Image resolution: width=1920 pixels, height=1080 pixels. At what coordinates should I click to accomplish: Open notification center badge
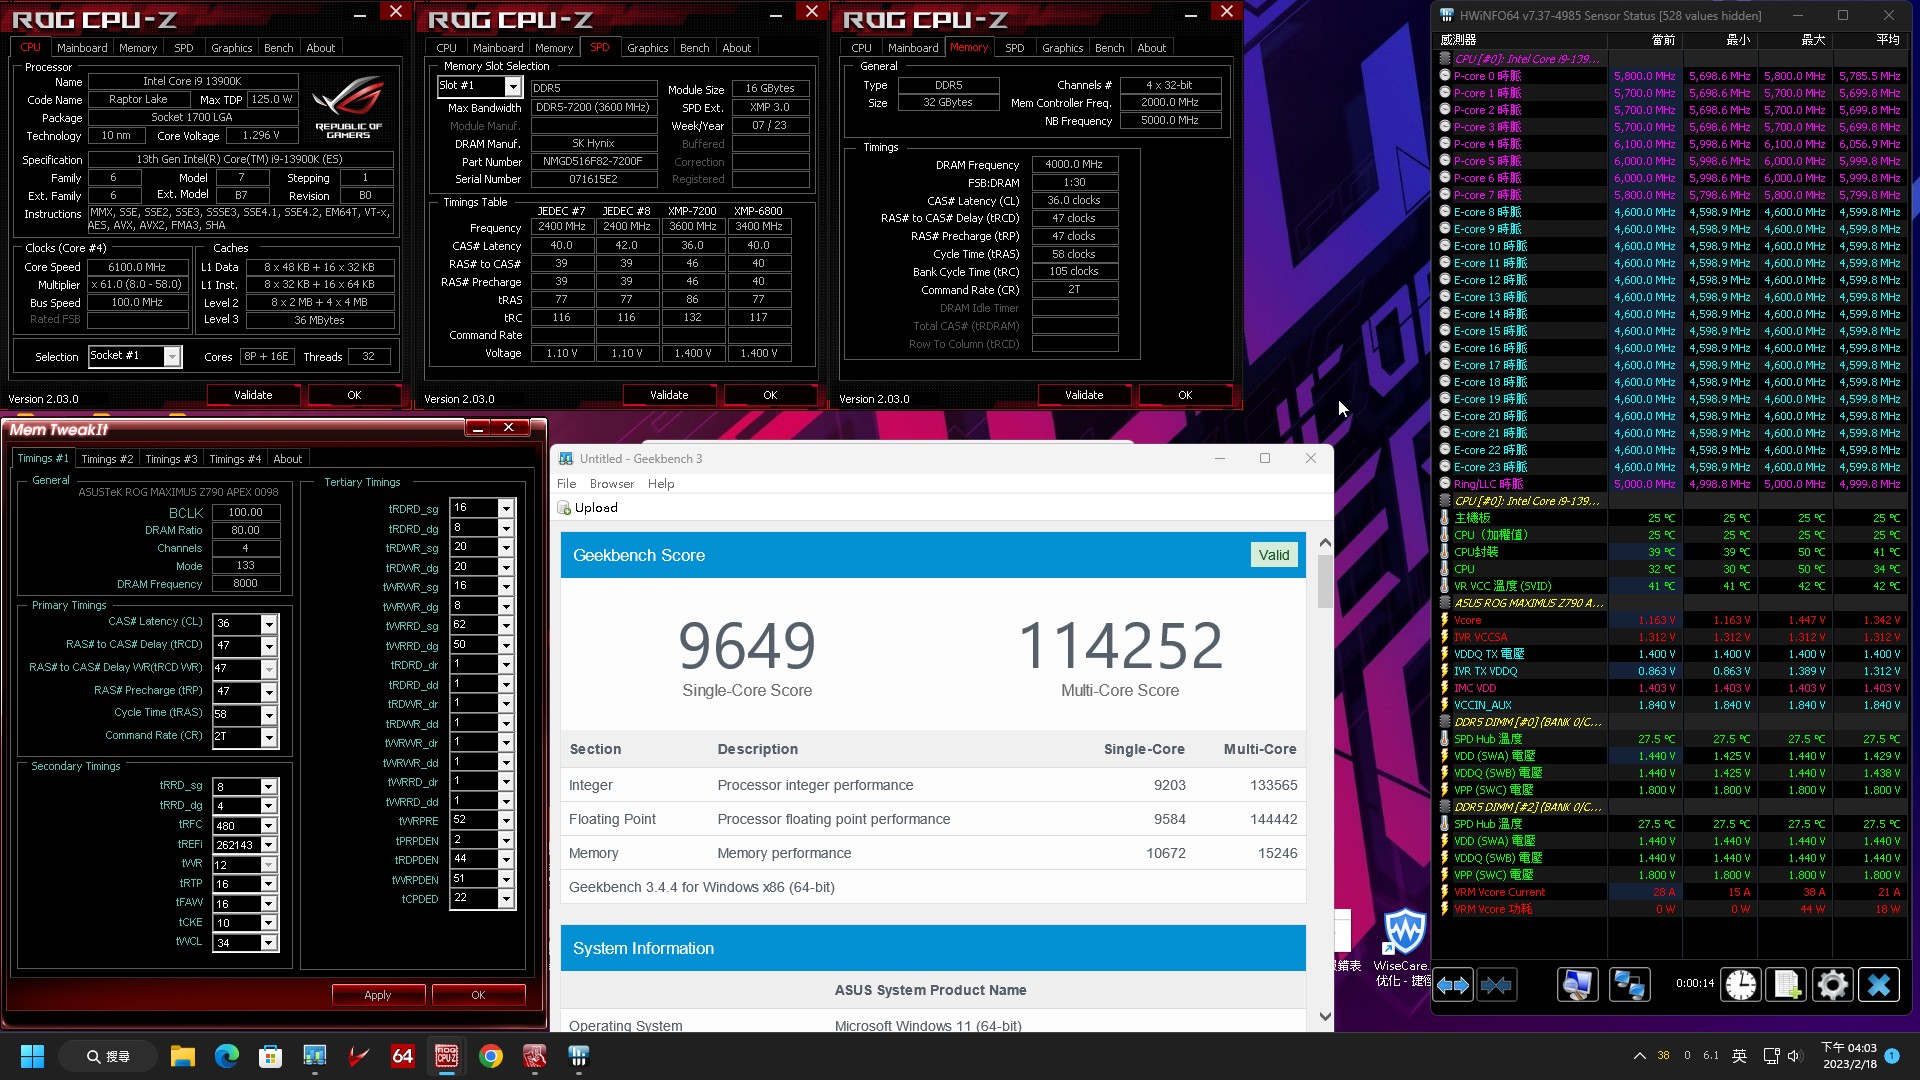(x=1892, y=1056)
